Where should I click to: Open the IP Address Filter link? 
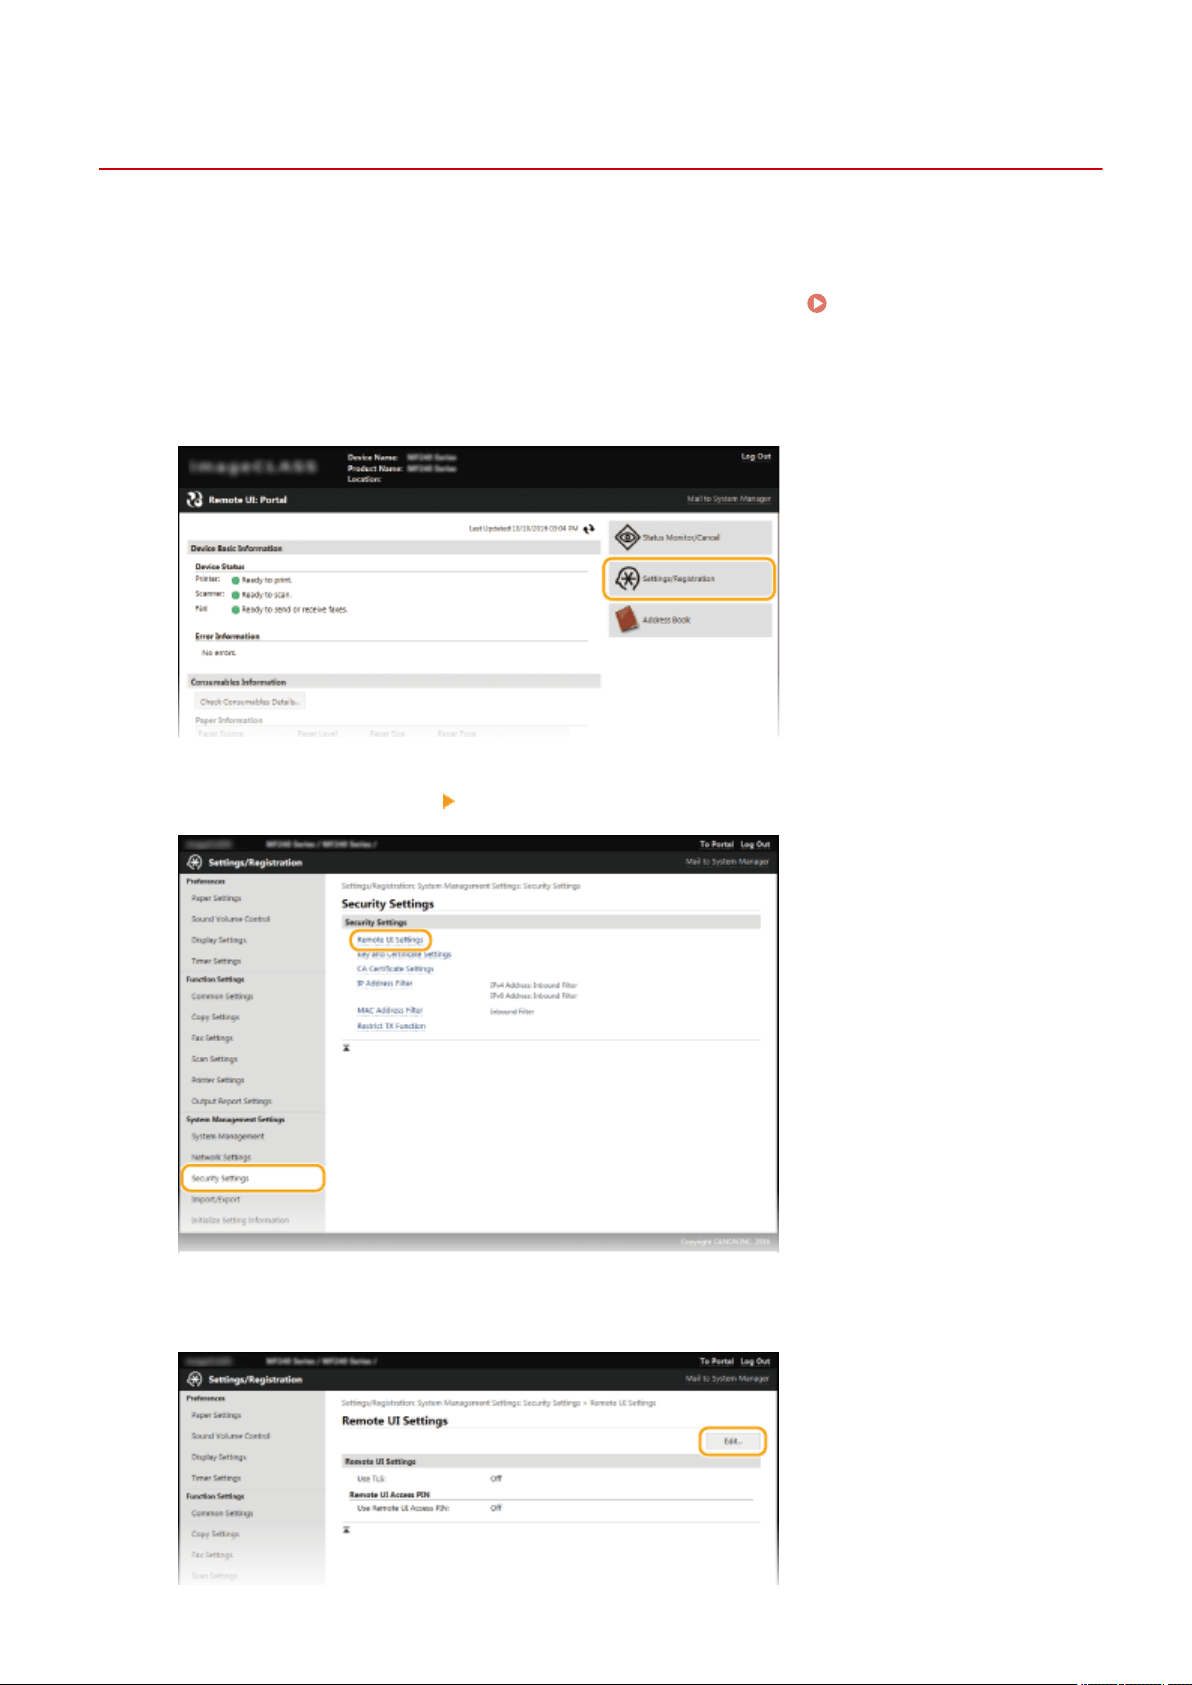384,983
